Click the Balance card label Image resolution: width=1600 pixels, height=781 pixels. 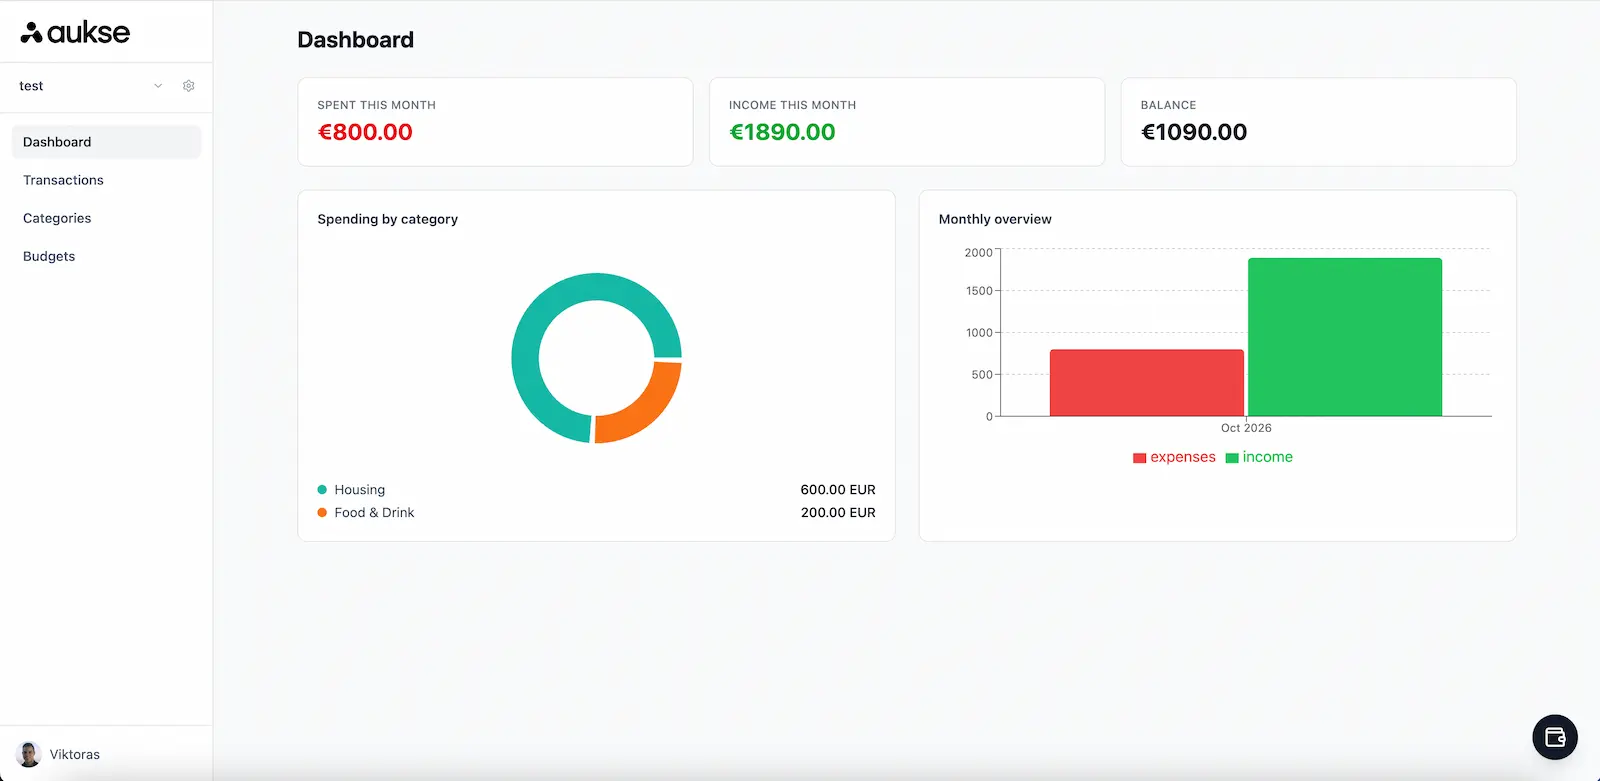pos(1169,105)
